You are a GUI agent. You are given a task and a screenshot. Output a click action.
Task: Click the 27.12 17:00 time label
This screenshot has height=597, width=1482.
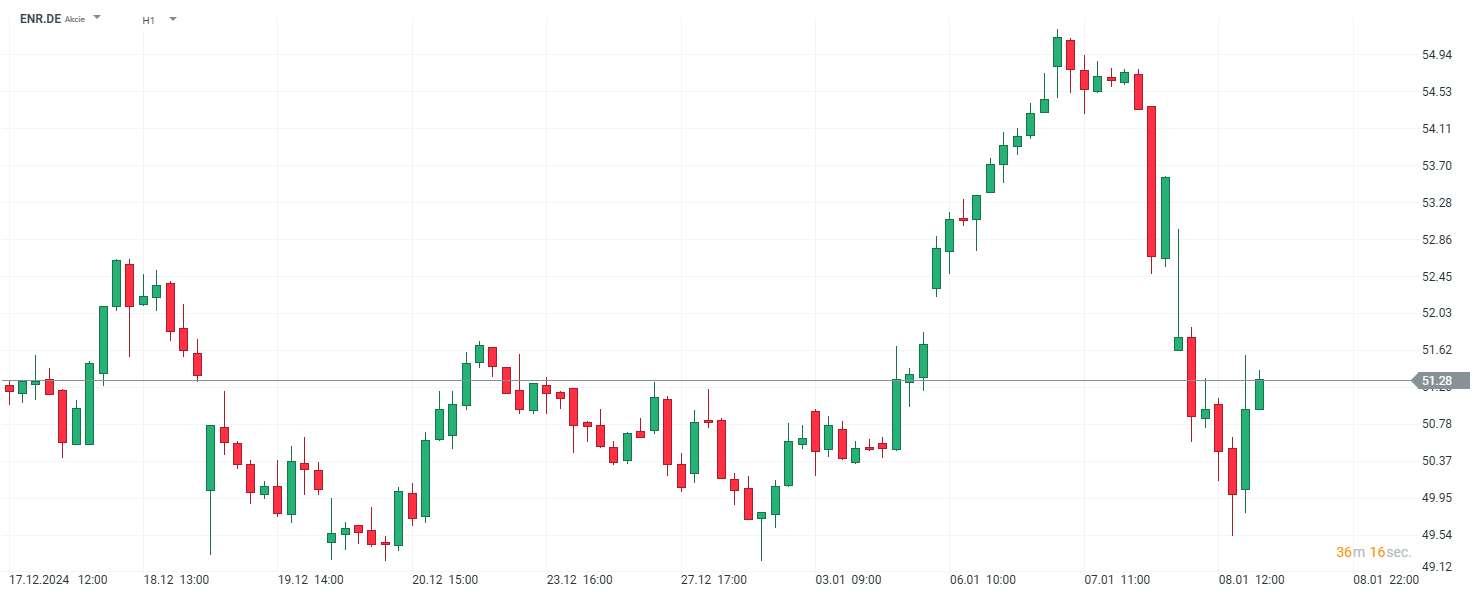(714, 580)
